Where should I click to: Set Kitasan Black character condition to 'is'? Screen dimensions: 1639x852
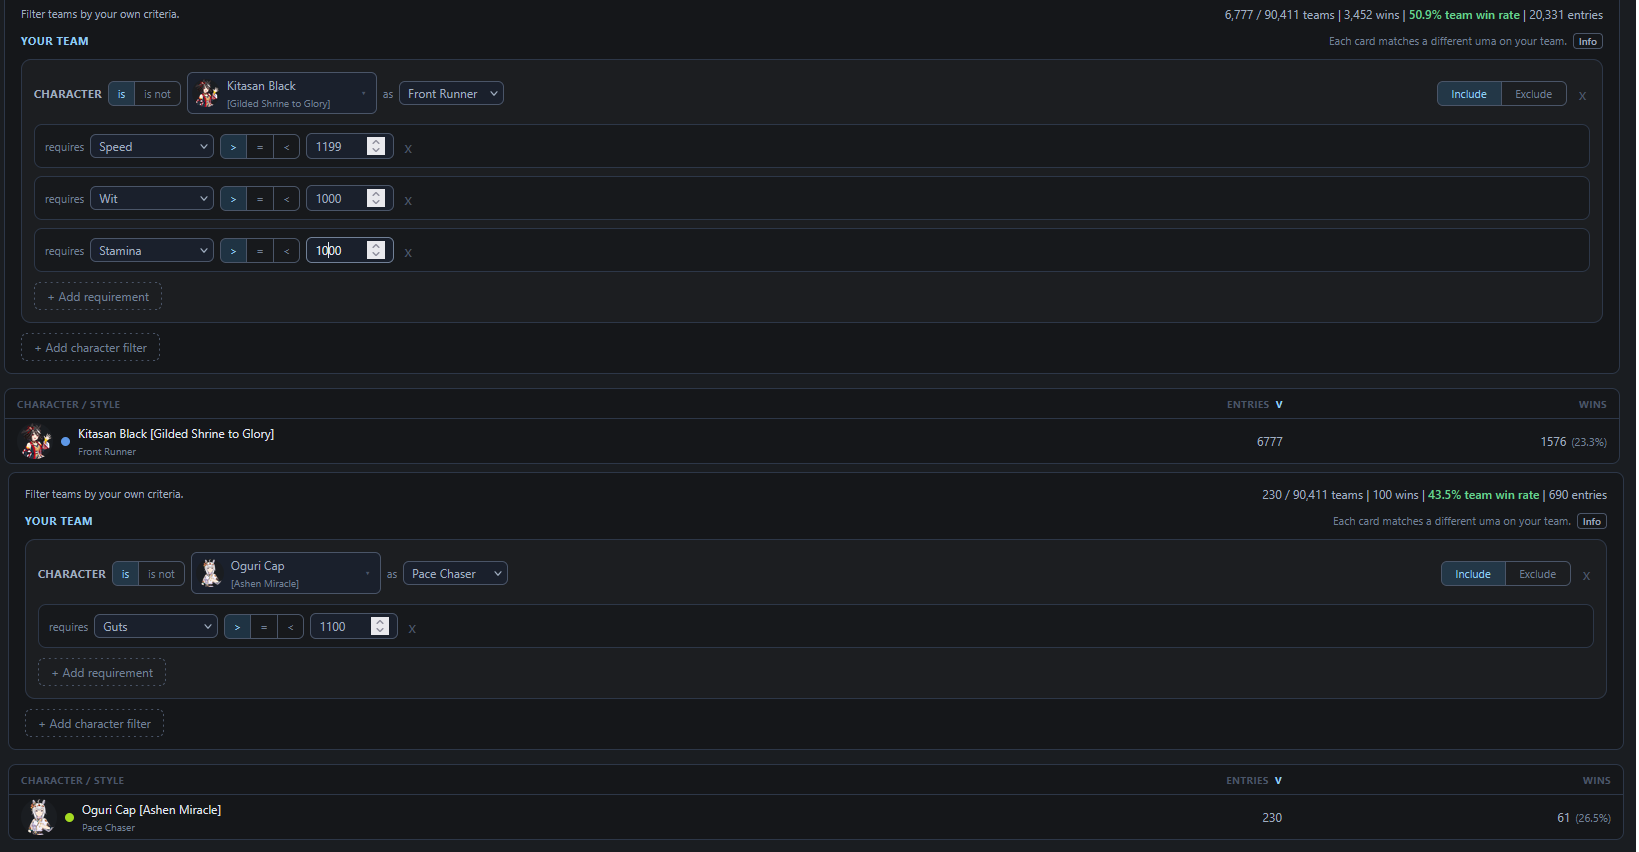tap(122, 94)
